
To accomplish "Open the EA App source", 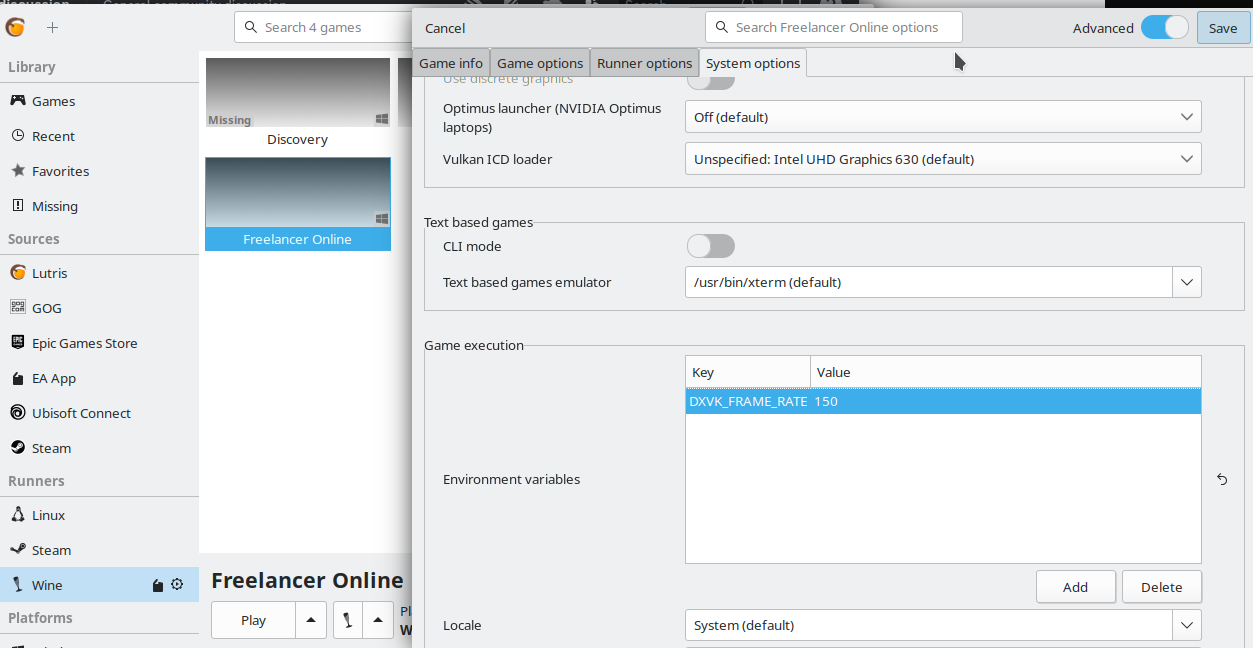I will click(x=99, y=378).
